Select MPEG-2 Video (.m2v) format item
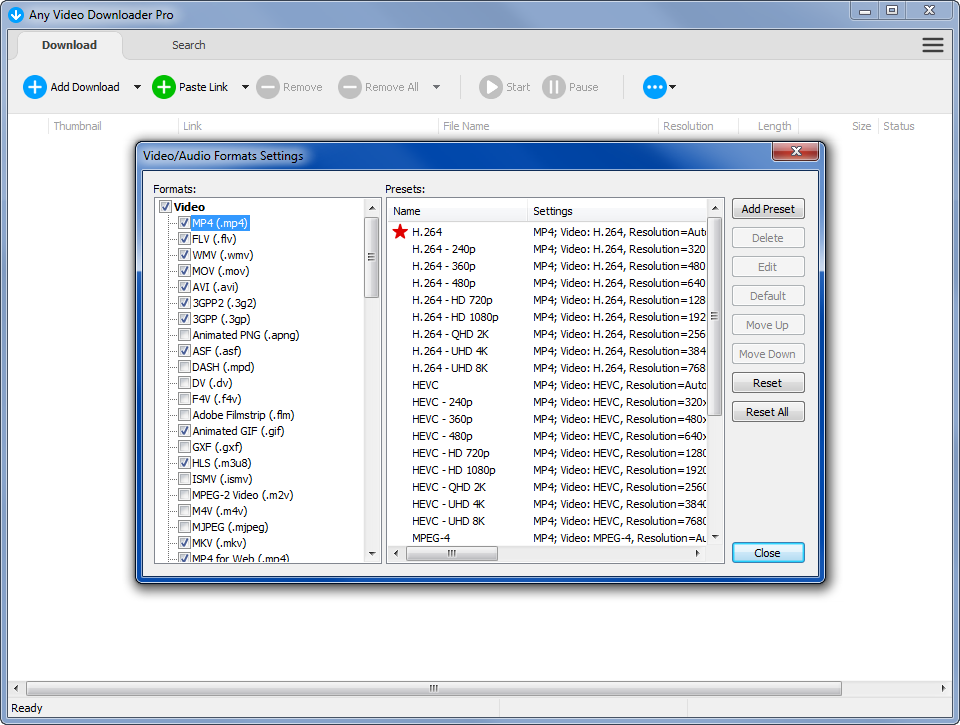 [242, 495]
